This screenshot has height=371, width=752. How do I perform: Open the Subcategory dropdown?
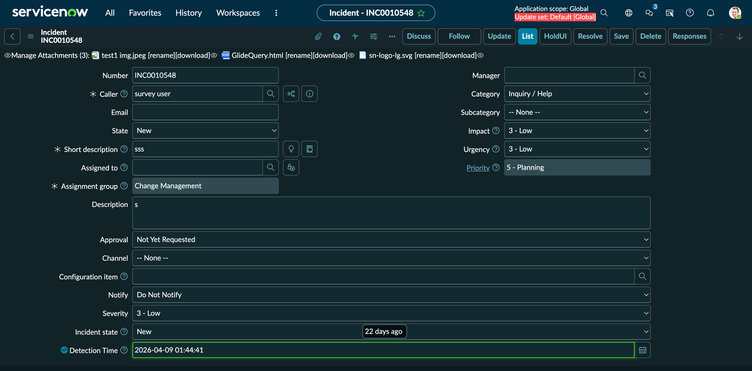click(577, 112)
